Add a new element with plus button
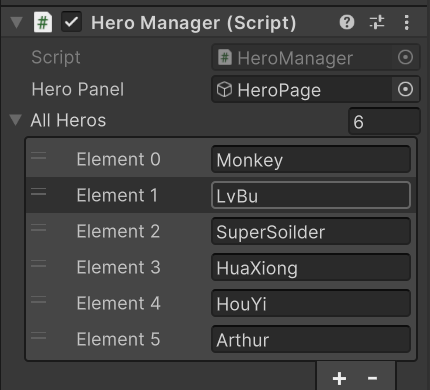Viewport: 430px width, 390px height. 339,378
